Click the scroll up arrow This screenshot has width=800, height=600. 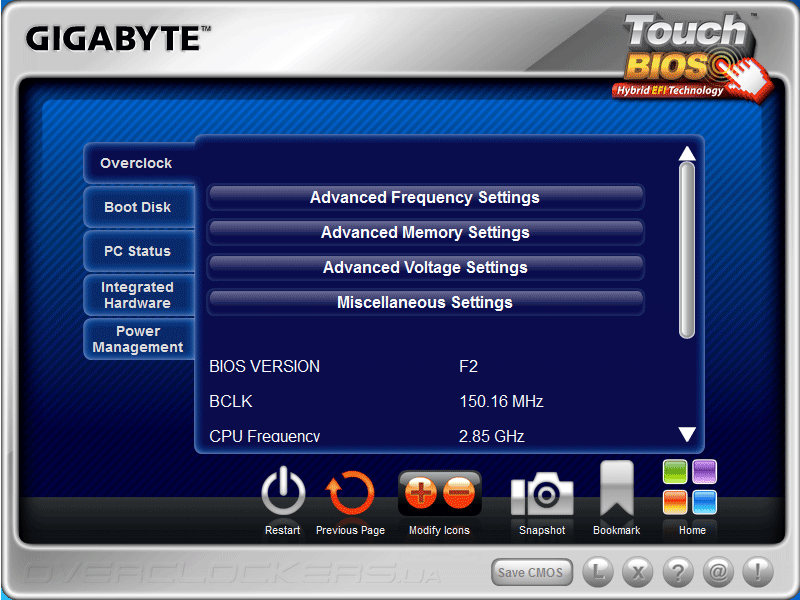click(x=687, y=153)
